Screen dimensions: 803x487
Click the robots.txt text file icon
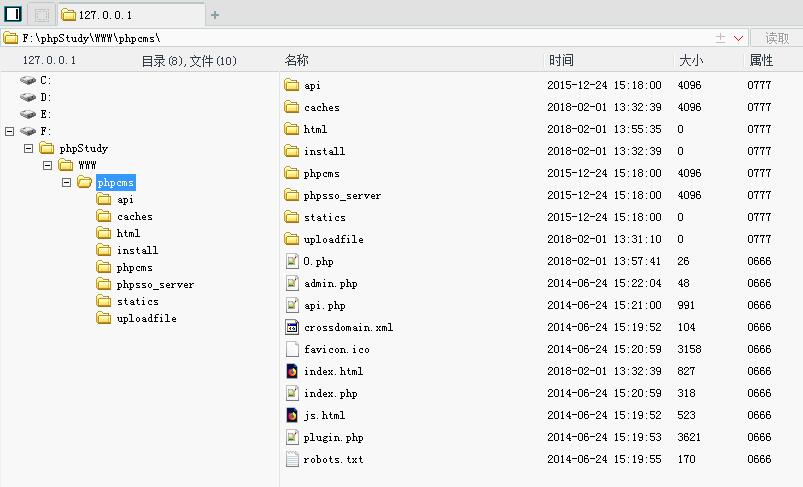(x=292, y=459)
